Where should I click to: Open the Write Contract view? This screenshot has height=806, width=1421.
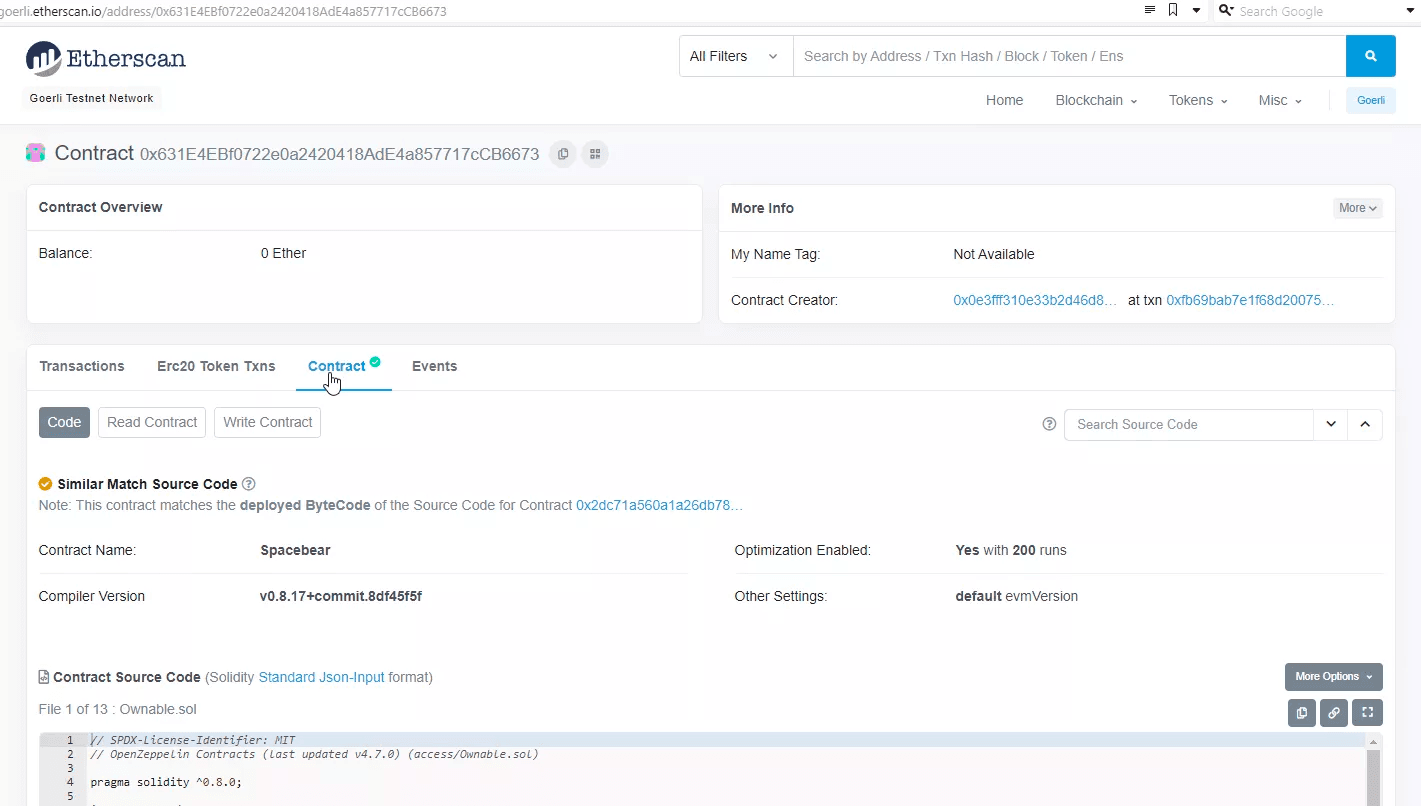coord(268,422)
